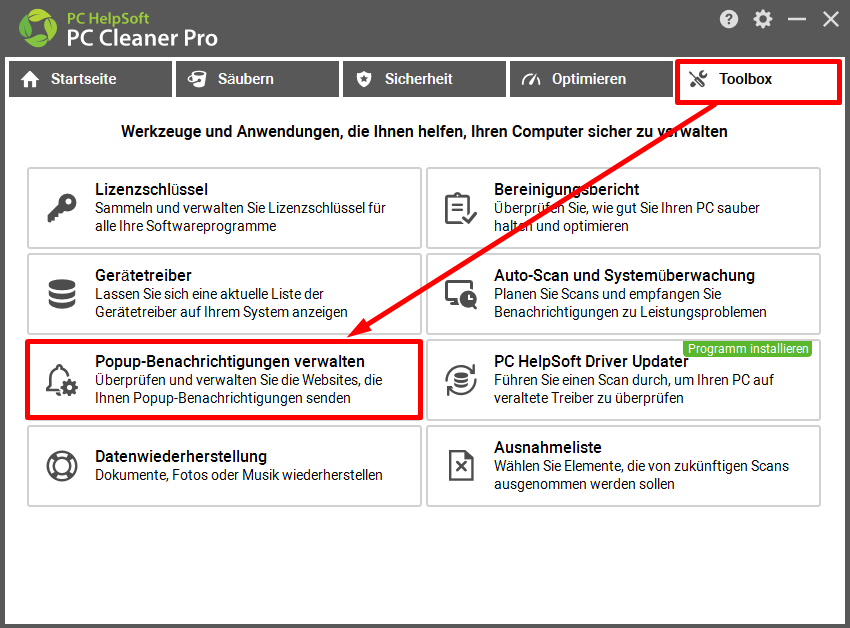This screenshot has height=628, width=850.
Task: Click the lifebuoy icon for Datenwiederherstellung
Action: click(62, 466)
